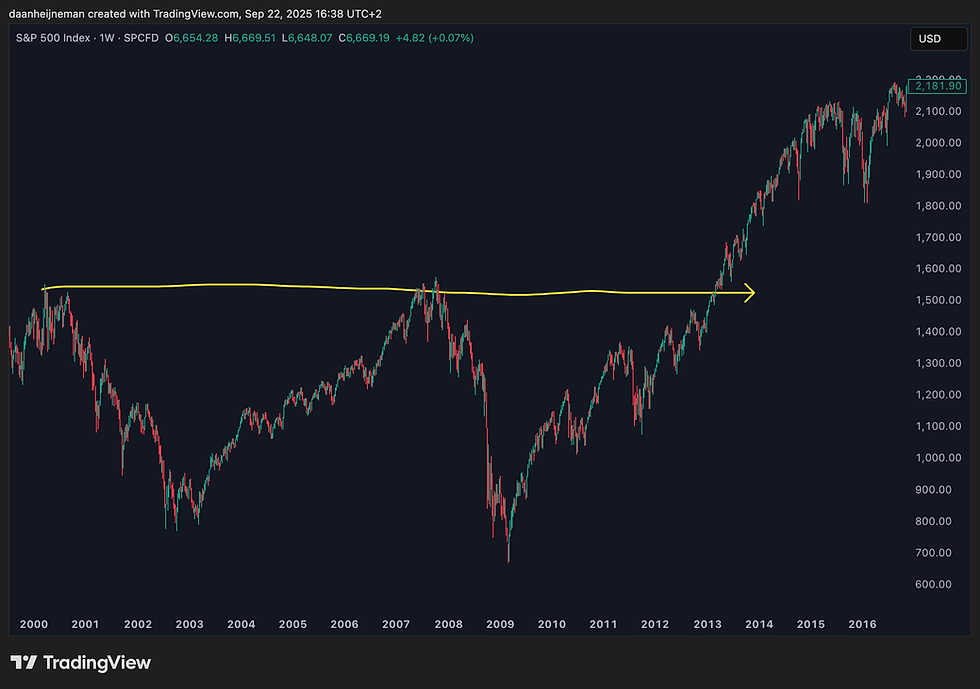Viewport: 980px width, 689px height.
Task: Click the 2013 year label on time axis
Action: point(707,624)
